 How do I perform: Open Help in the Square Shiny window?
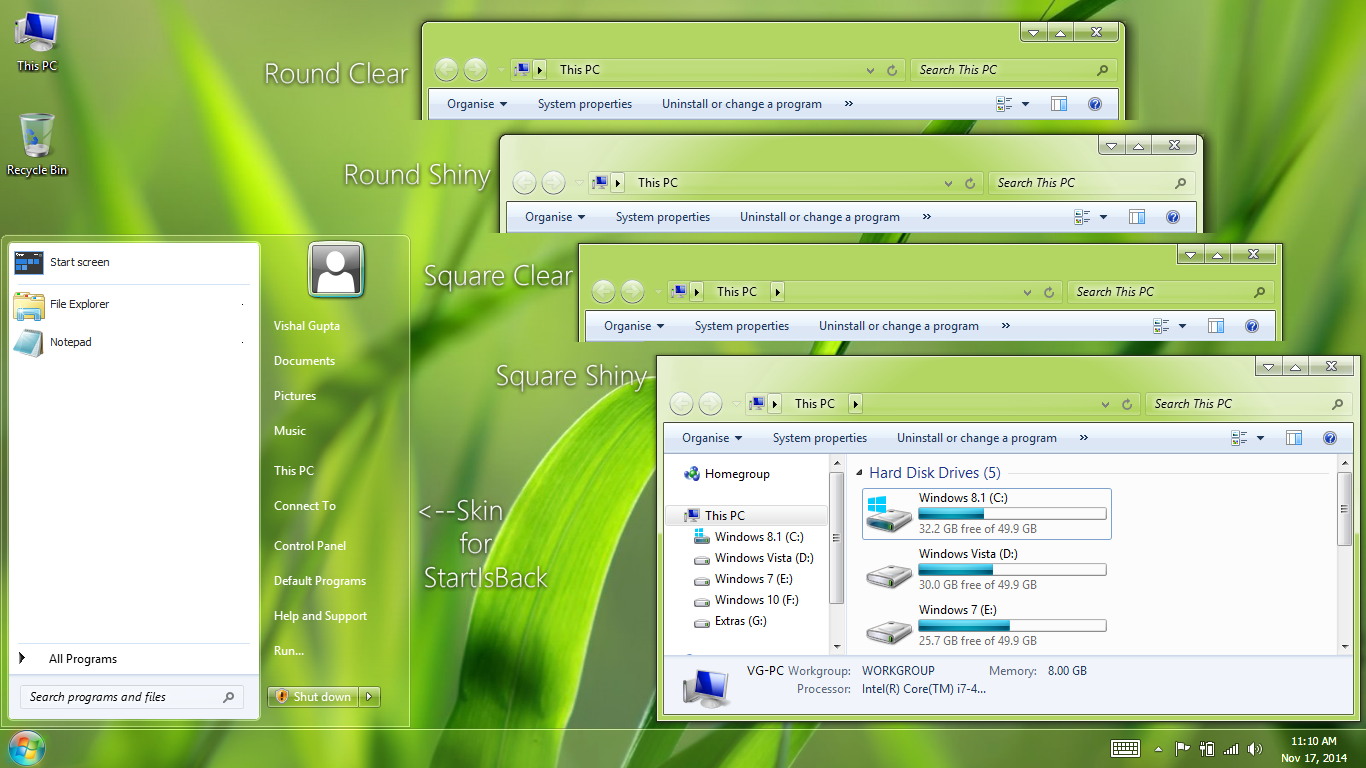[1330, 438]
